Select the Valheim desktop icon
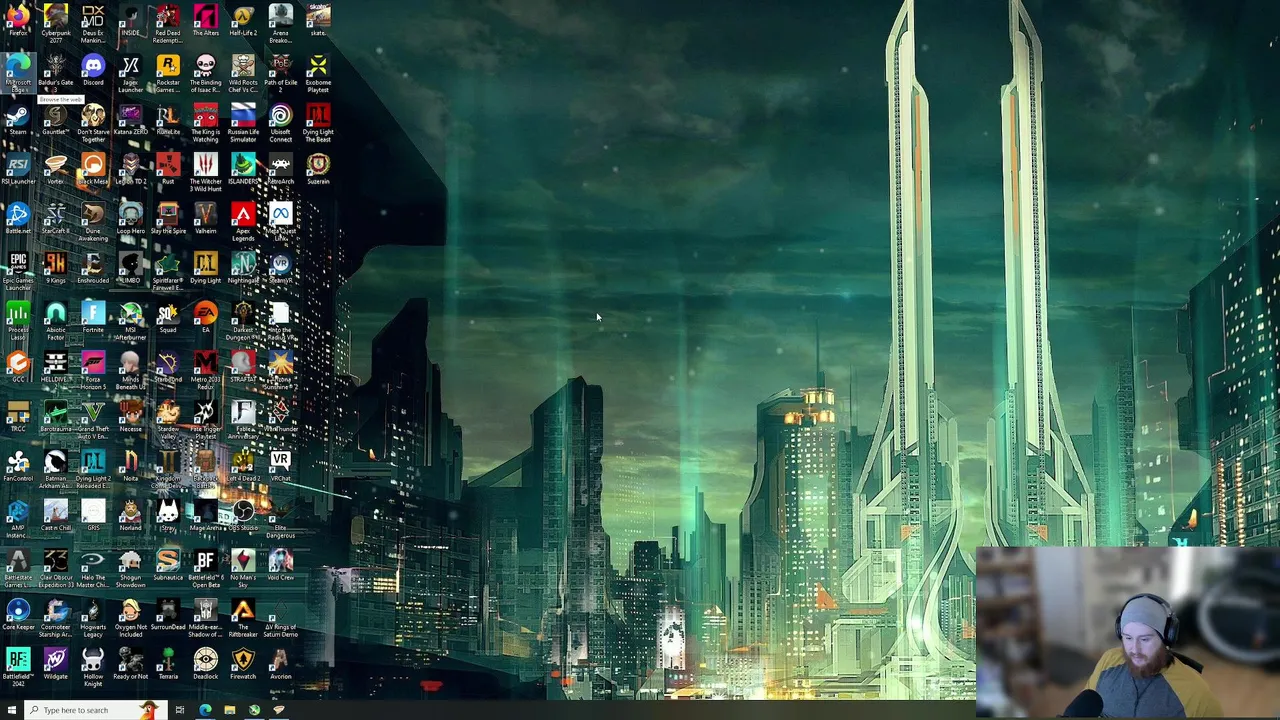The image size is (1280, 720). tap(205, 219)
